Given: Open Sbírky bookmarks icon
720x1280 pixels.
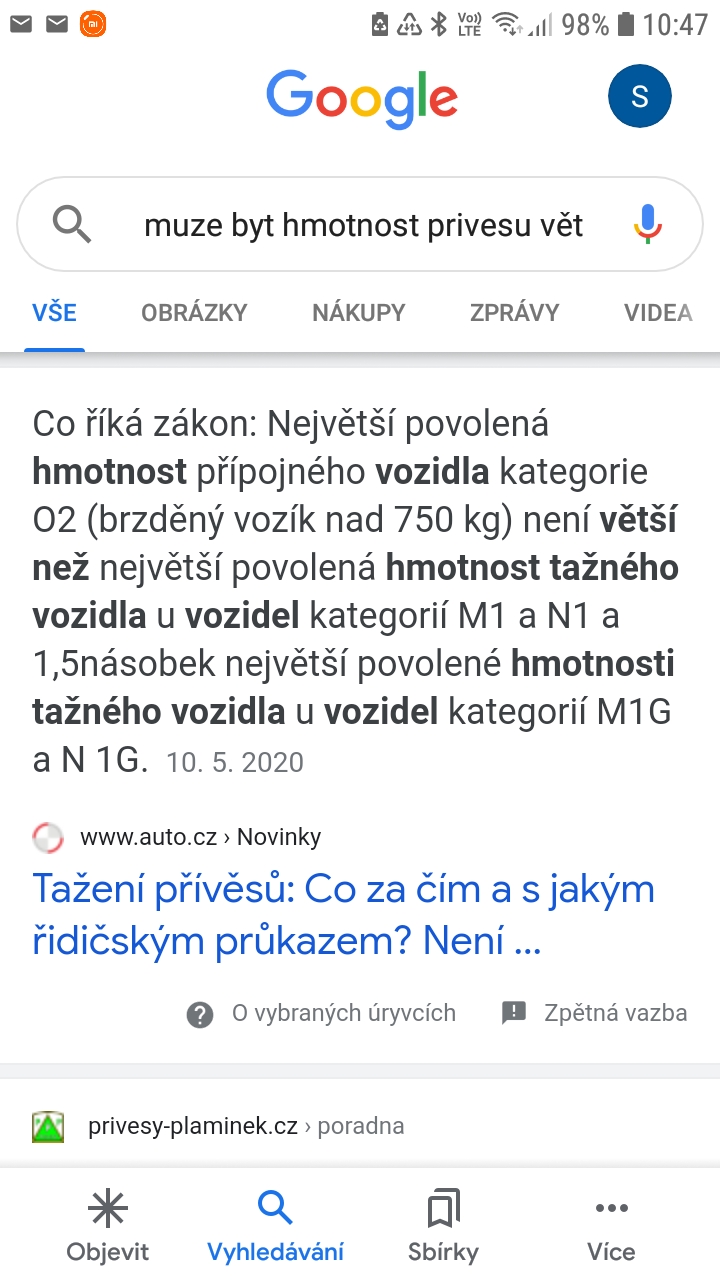Looking at the screenshot, I should pos(443,1209).
